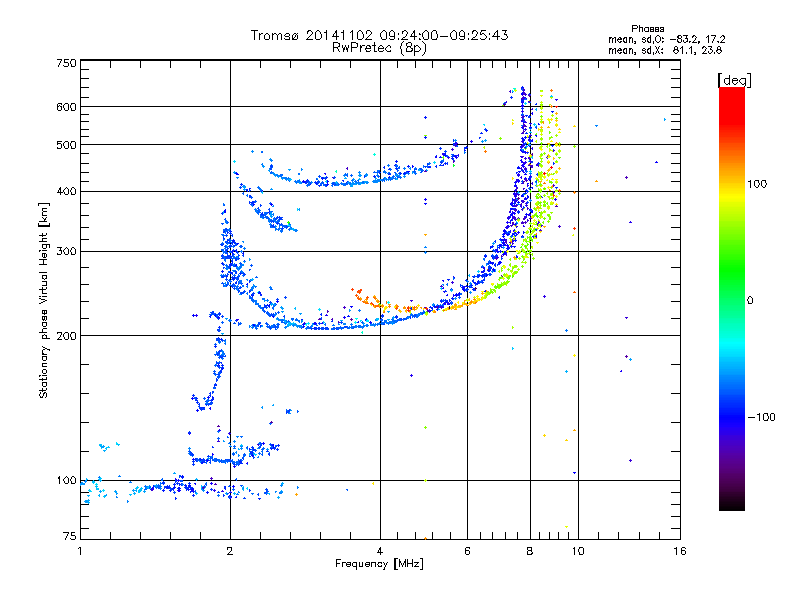
Task: Click the 'Stationary phase Virtual Height [km]' axis label
Action: [x=44, y=300]
